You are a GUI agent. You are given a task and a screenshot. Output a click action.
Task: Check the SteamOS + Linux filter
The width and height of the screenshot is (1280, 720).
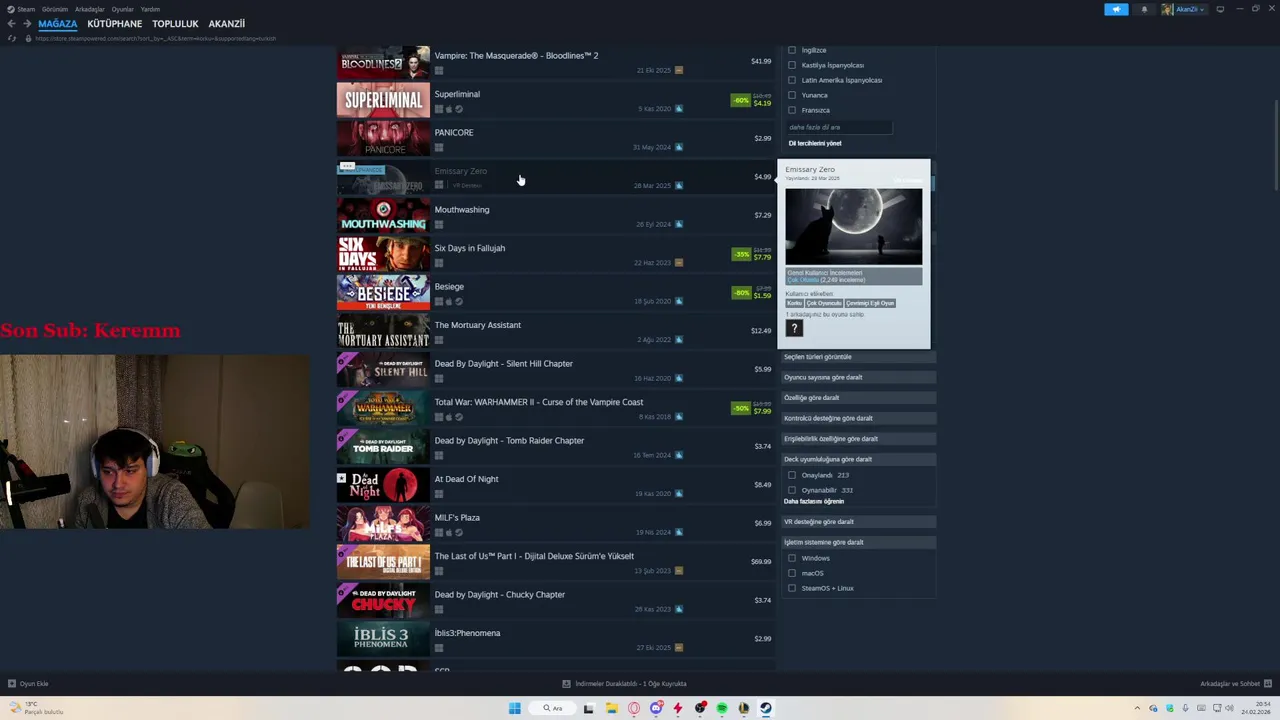(792, 588)
